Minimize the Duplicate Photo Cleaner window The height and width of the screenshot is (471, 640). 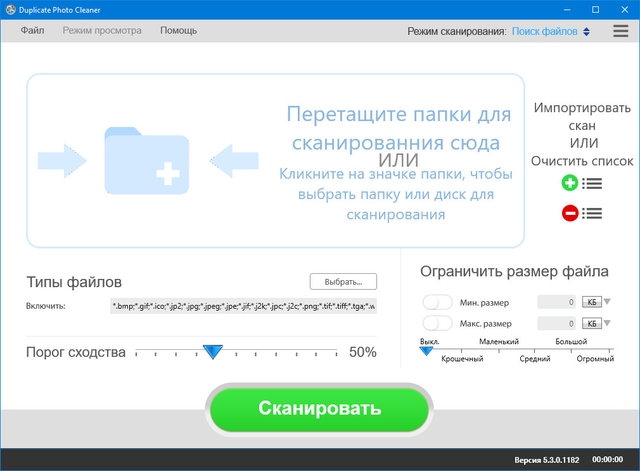coord(567,10)
